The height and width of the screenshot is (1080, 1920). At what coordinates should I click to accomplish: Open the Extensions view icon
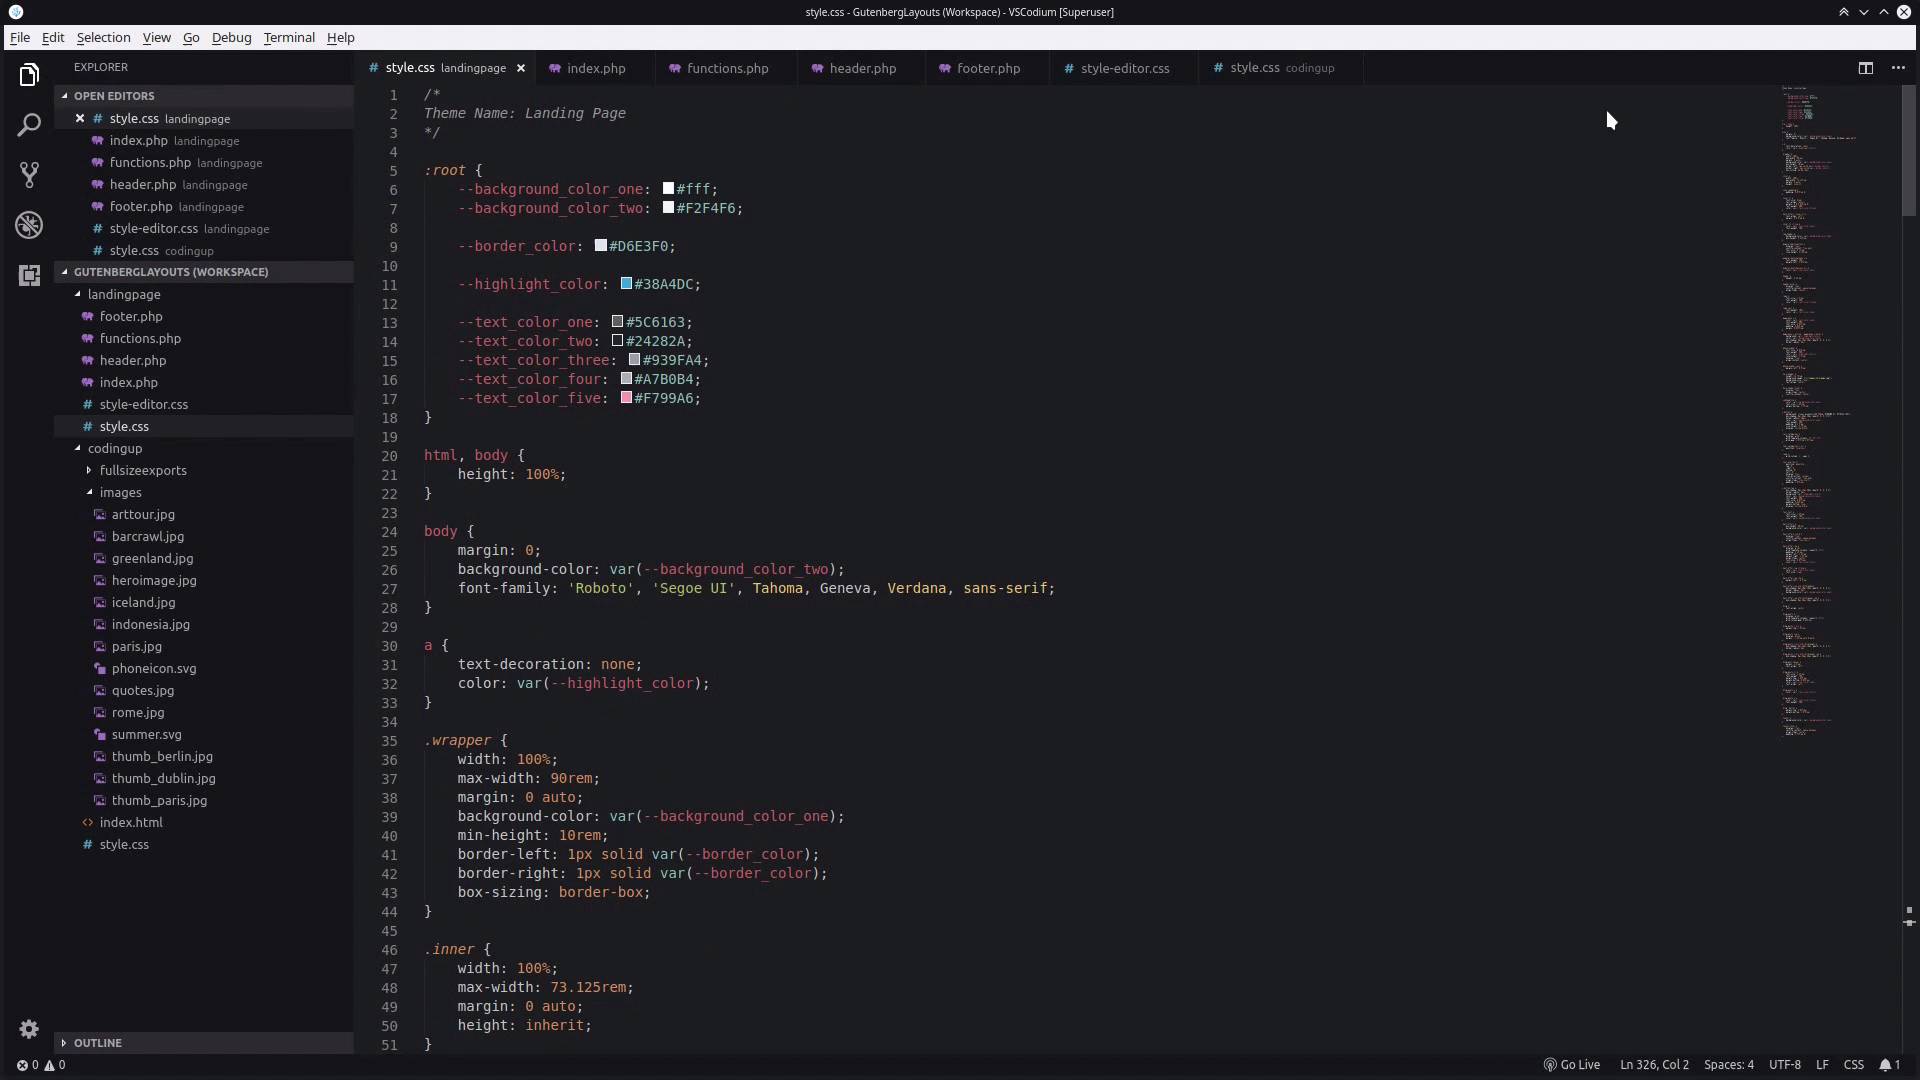point(29,275)
